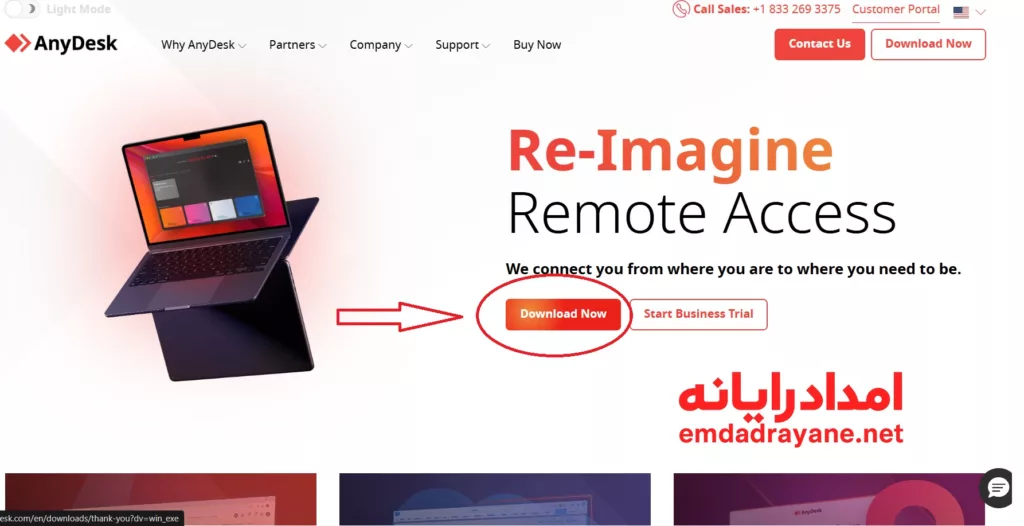The image size is (1024, 526).
Task: Toggle the Light Mode switch
Action: point(22,9)
